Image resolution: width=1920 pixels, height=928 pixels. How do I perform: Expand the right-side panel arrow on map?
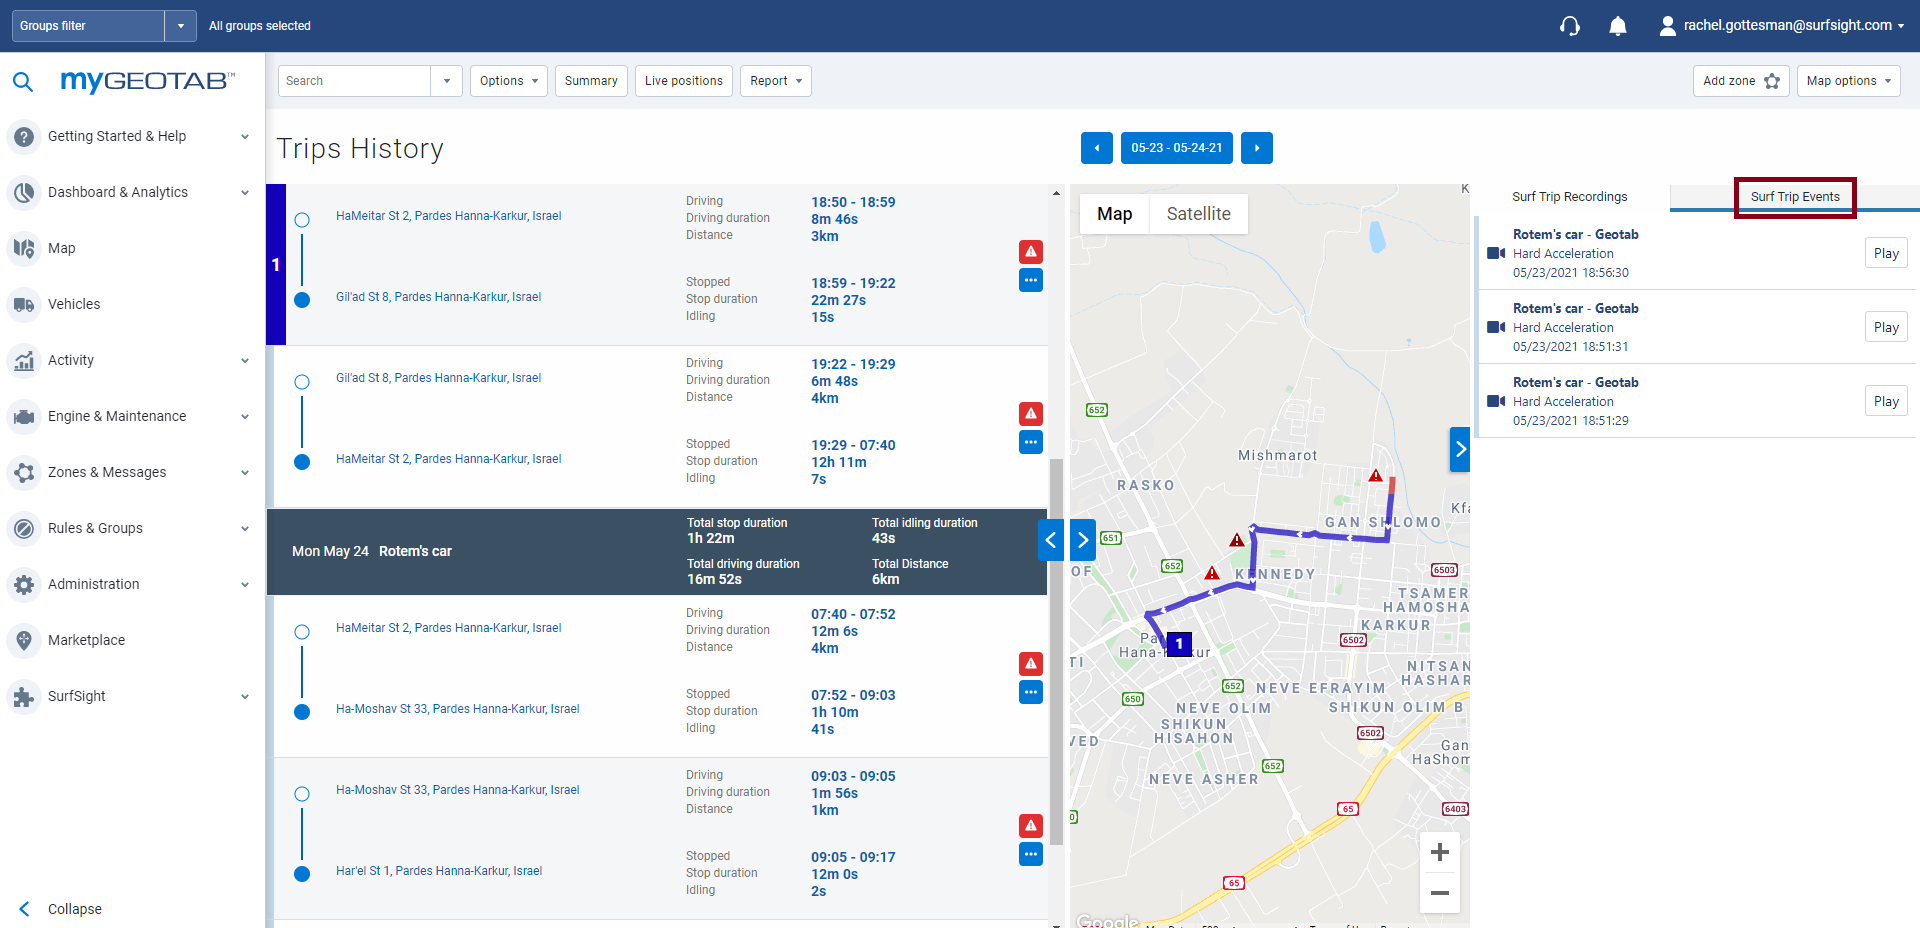click(1460, 450)
